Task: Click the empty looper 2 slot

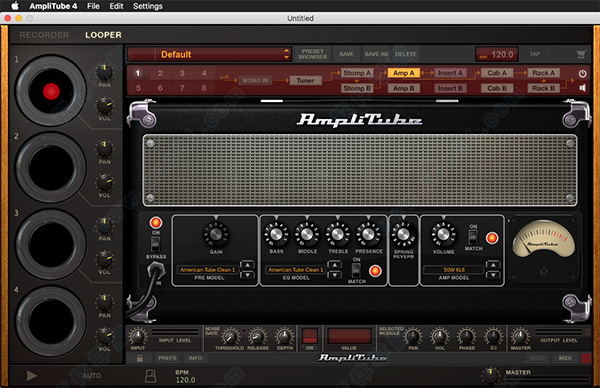Action: coord(51,168)
